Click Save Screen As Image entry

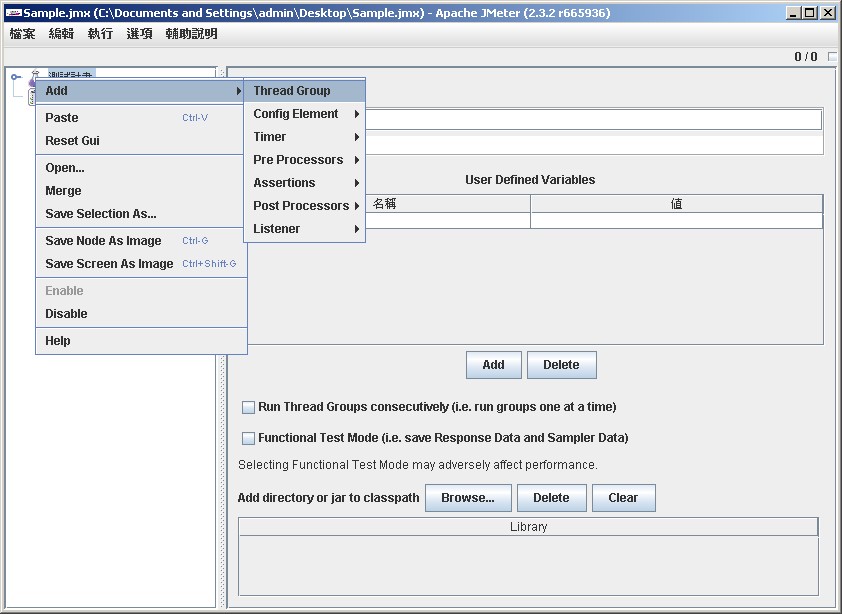141,264
